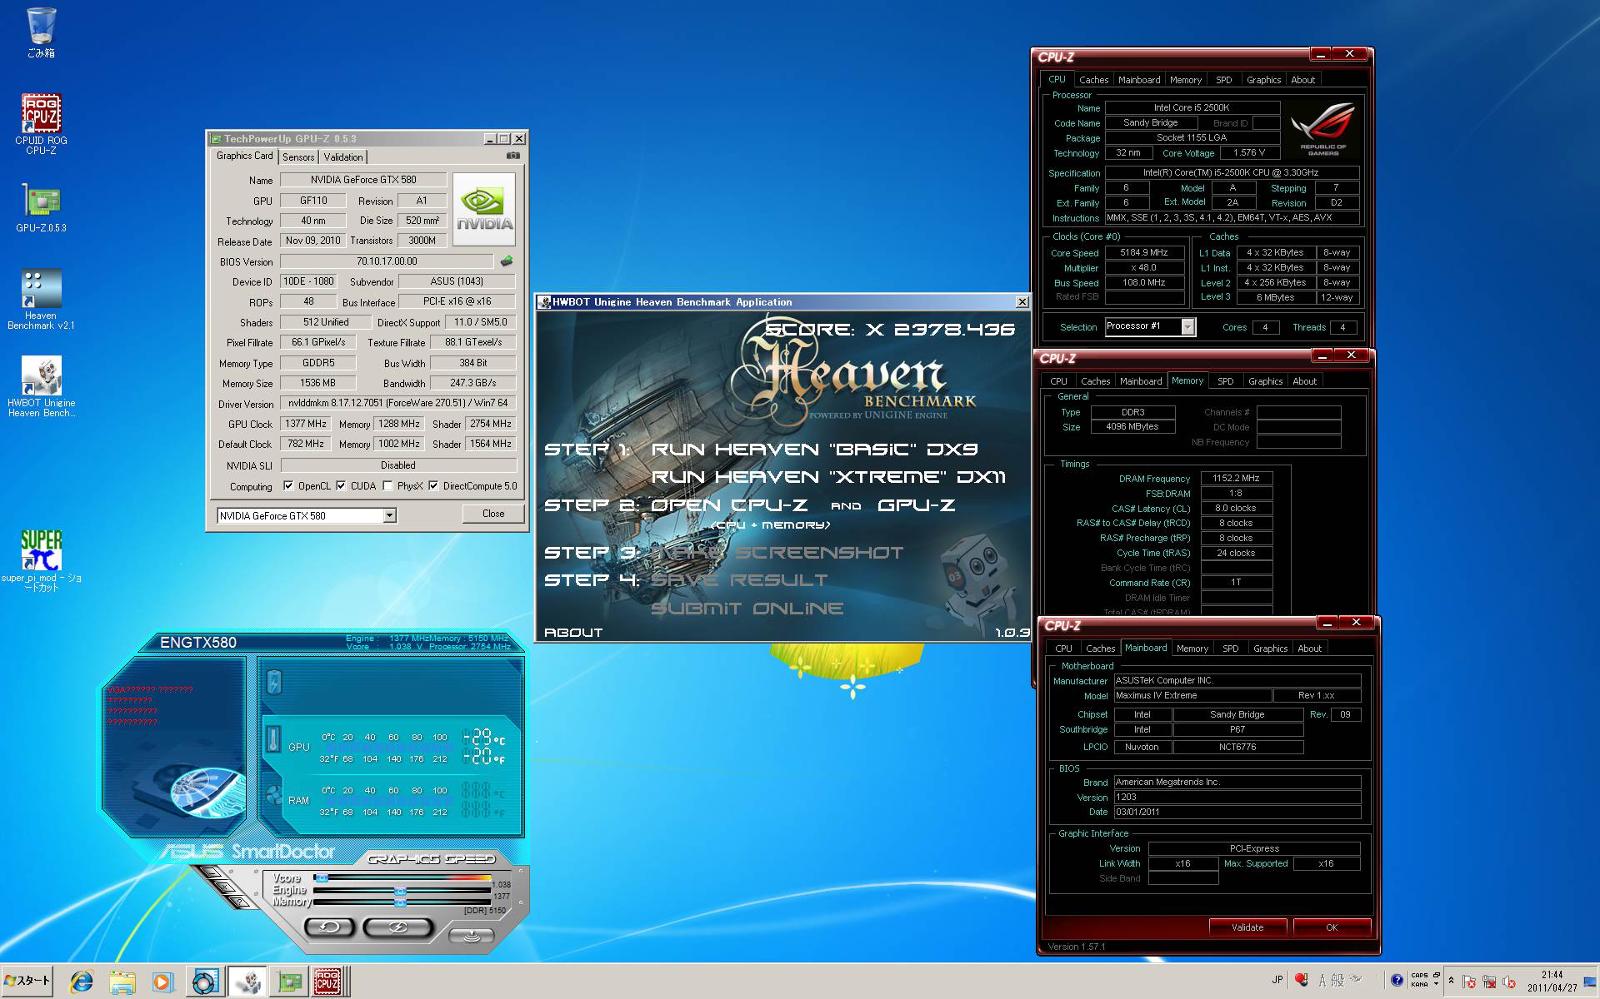Image resolution: width=1600 pixels, height=999 pixels.
Task: Open HWBOT Unigine Heaven Bench desktop shortcut
Action: pyautogui.click(x=41, y=387)
